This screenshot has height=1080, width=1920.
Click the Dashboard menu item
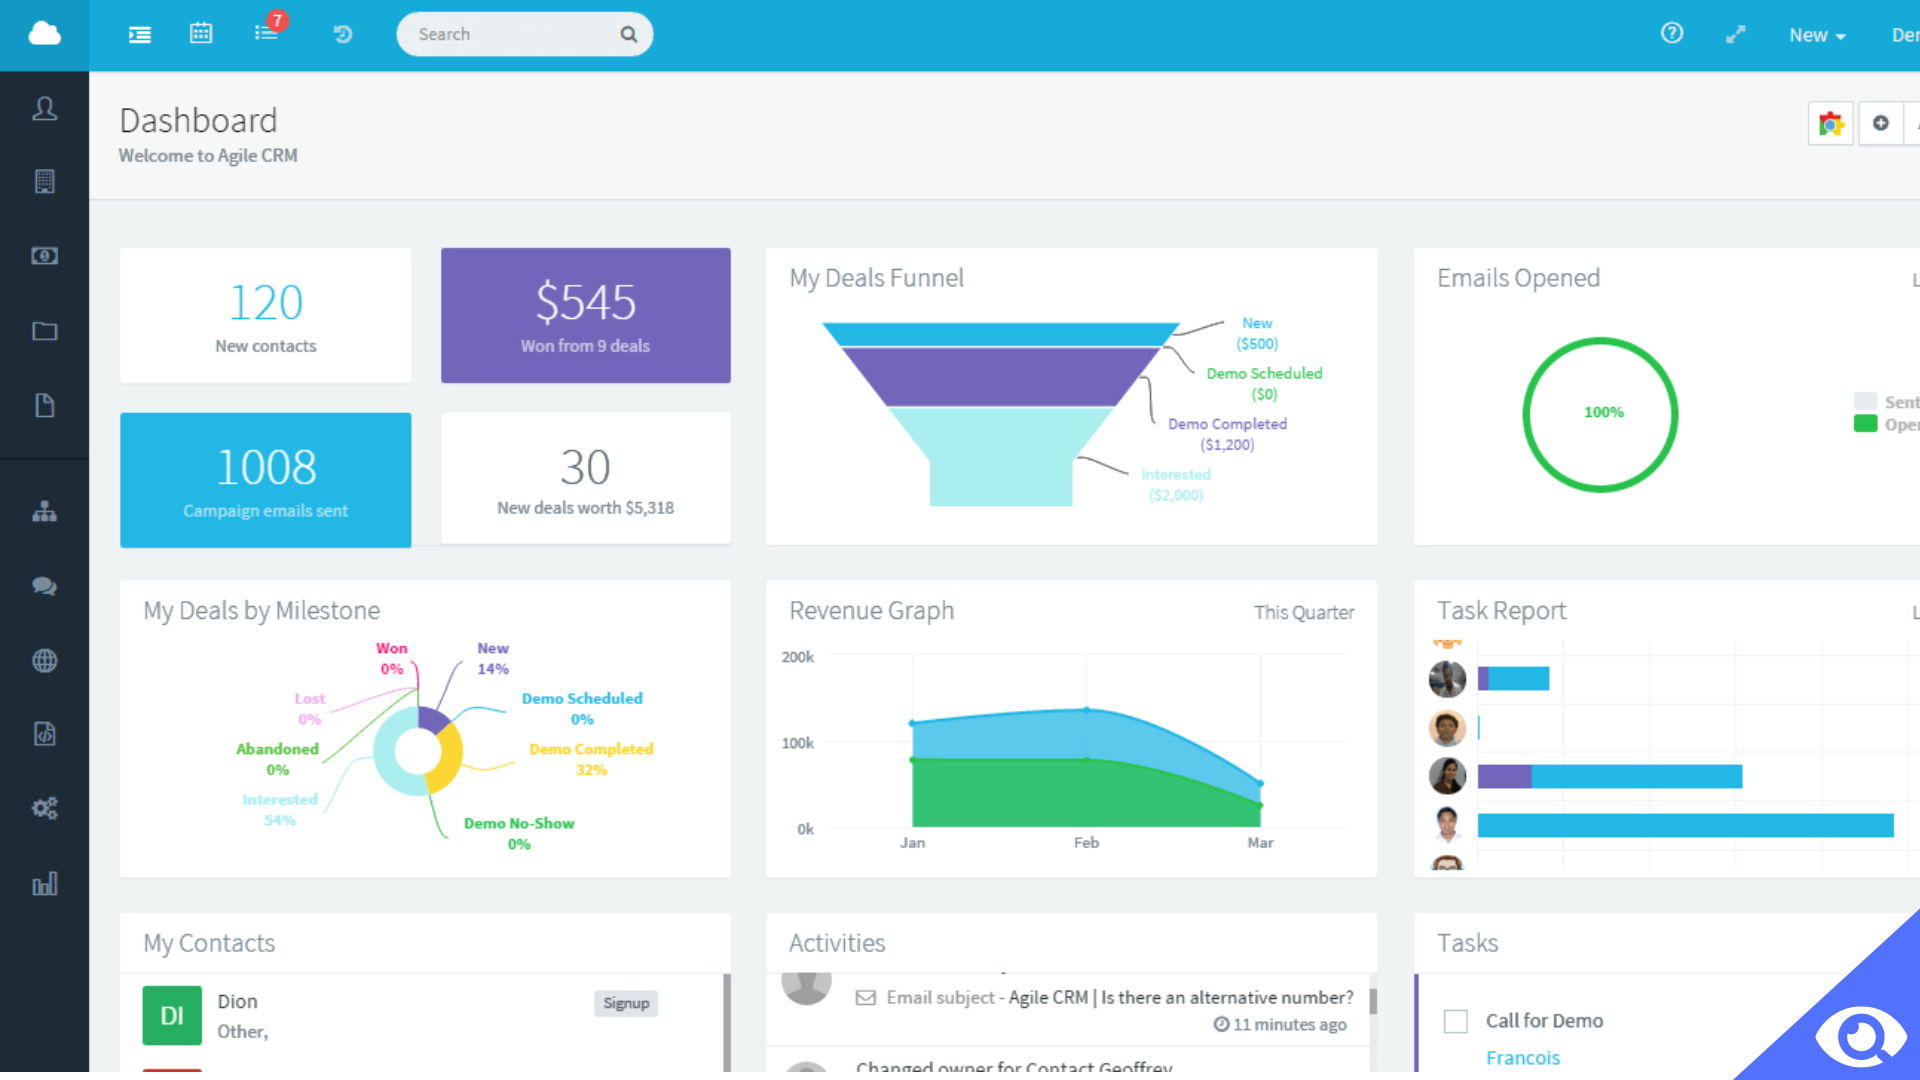click(45, 34)
